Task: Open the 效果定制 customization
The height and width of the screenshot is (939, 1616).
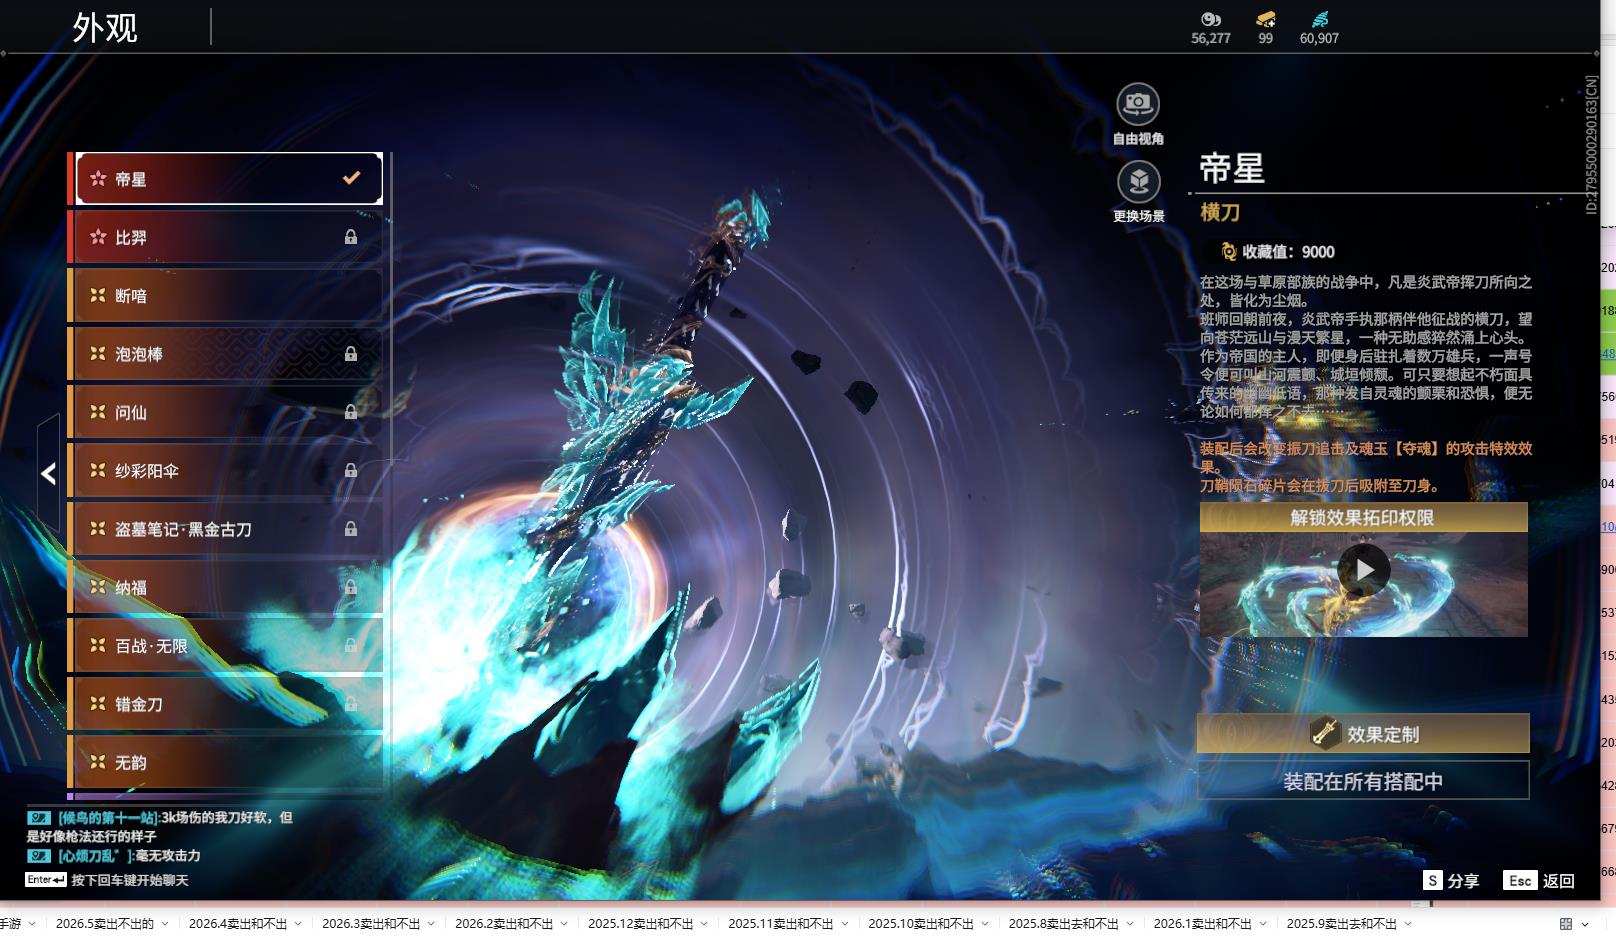Action: [x=1363, y=734]
